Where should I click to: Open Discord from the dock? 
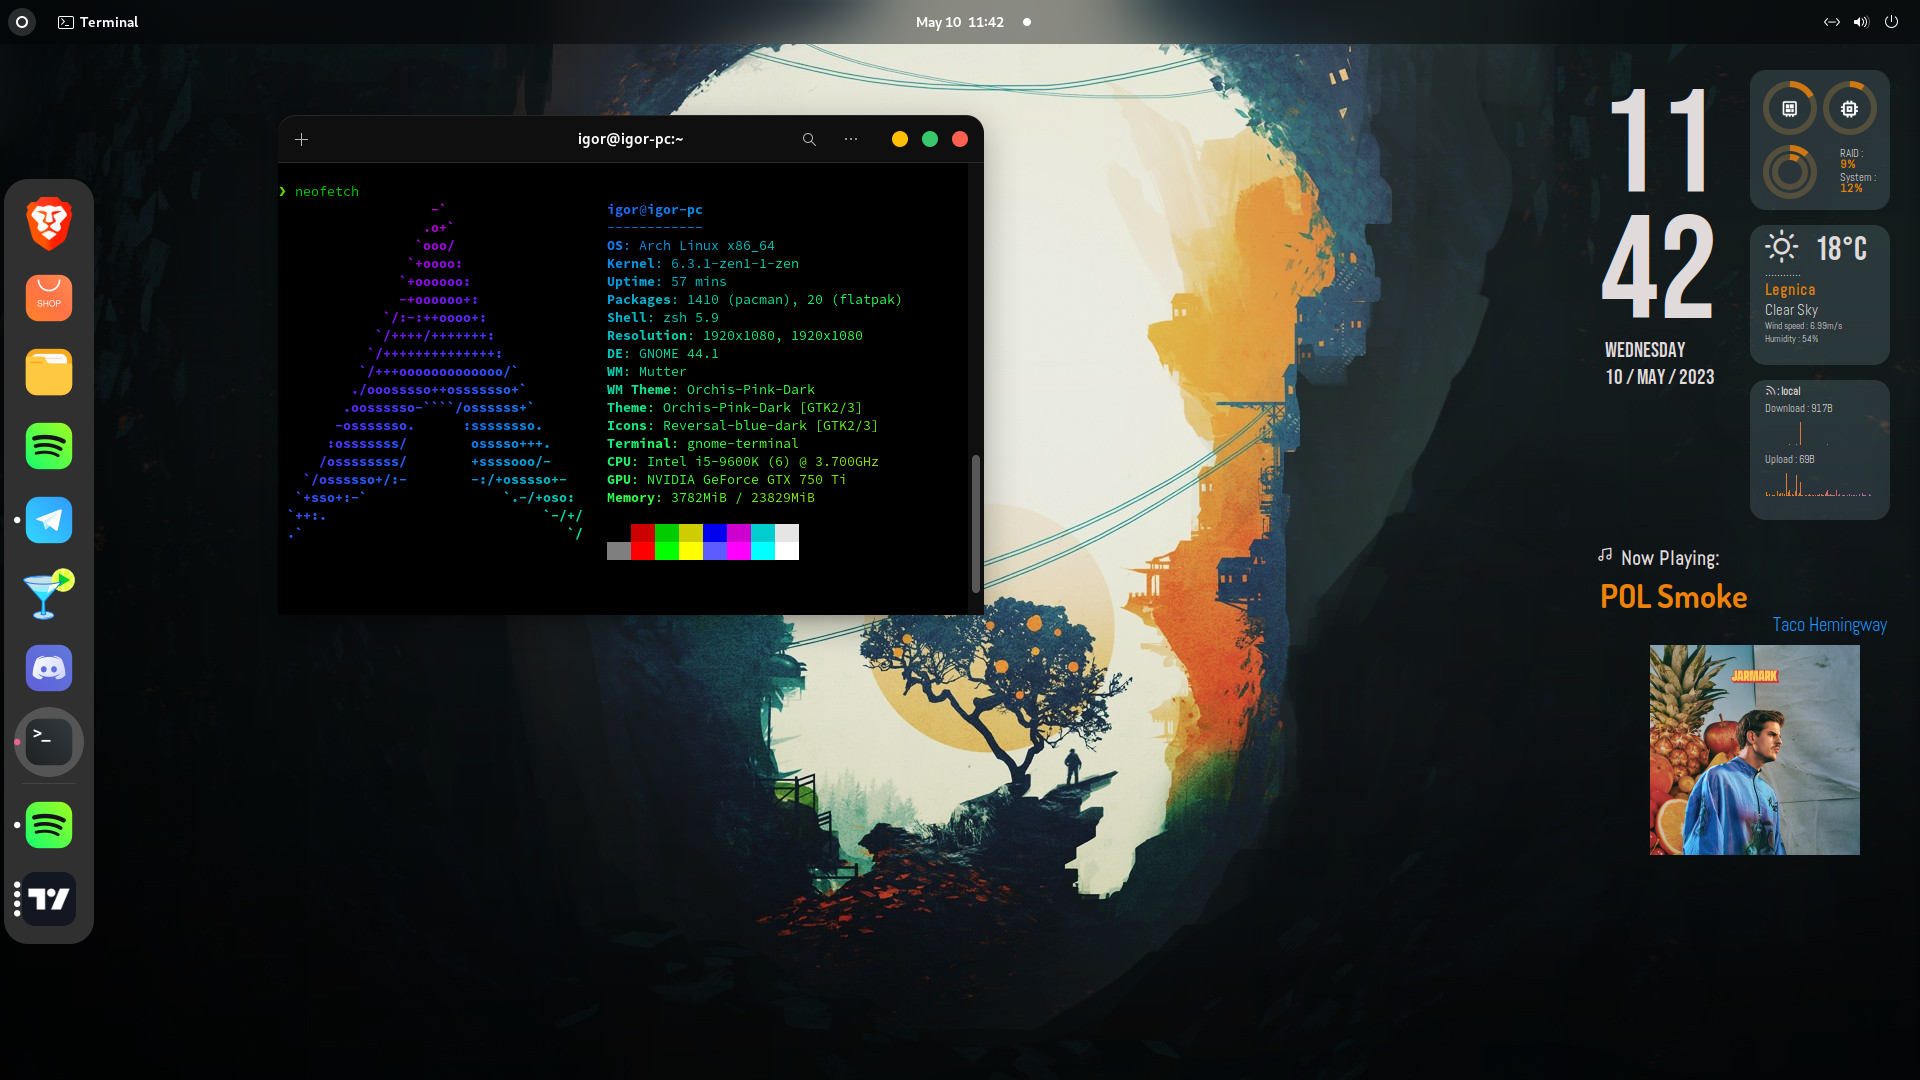[x=48, y=668]
